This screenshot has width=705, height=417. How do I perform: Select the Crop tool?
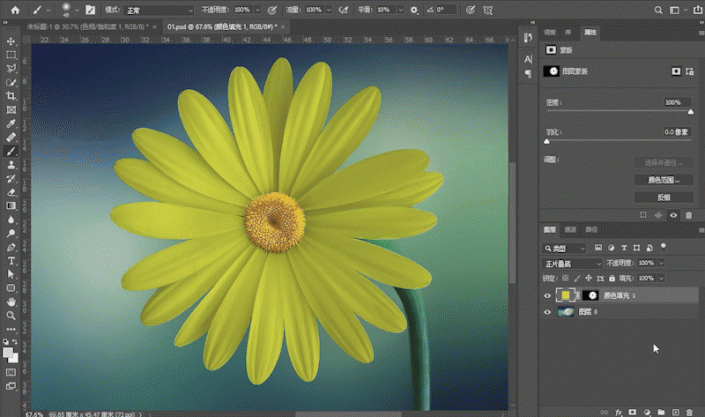point(10,96)
